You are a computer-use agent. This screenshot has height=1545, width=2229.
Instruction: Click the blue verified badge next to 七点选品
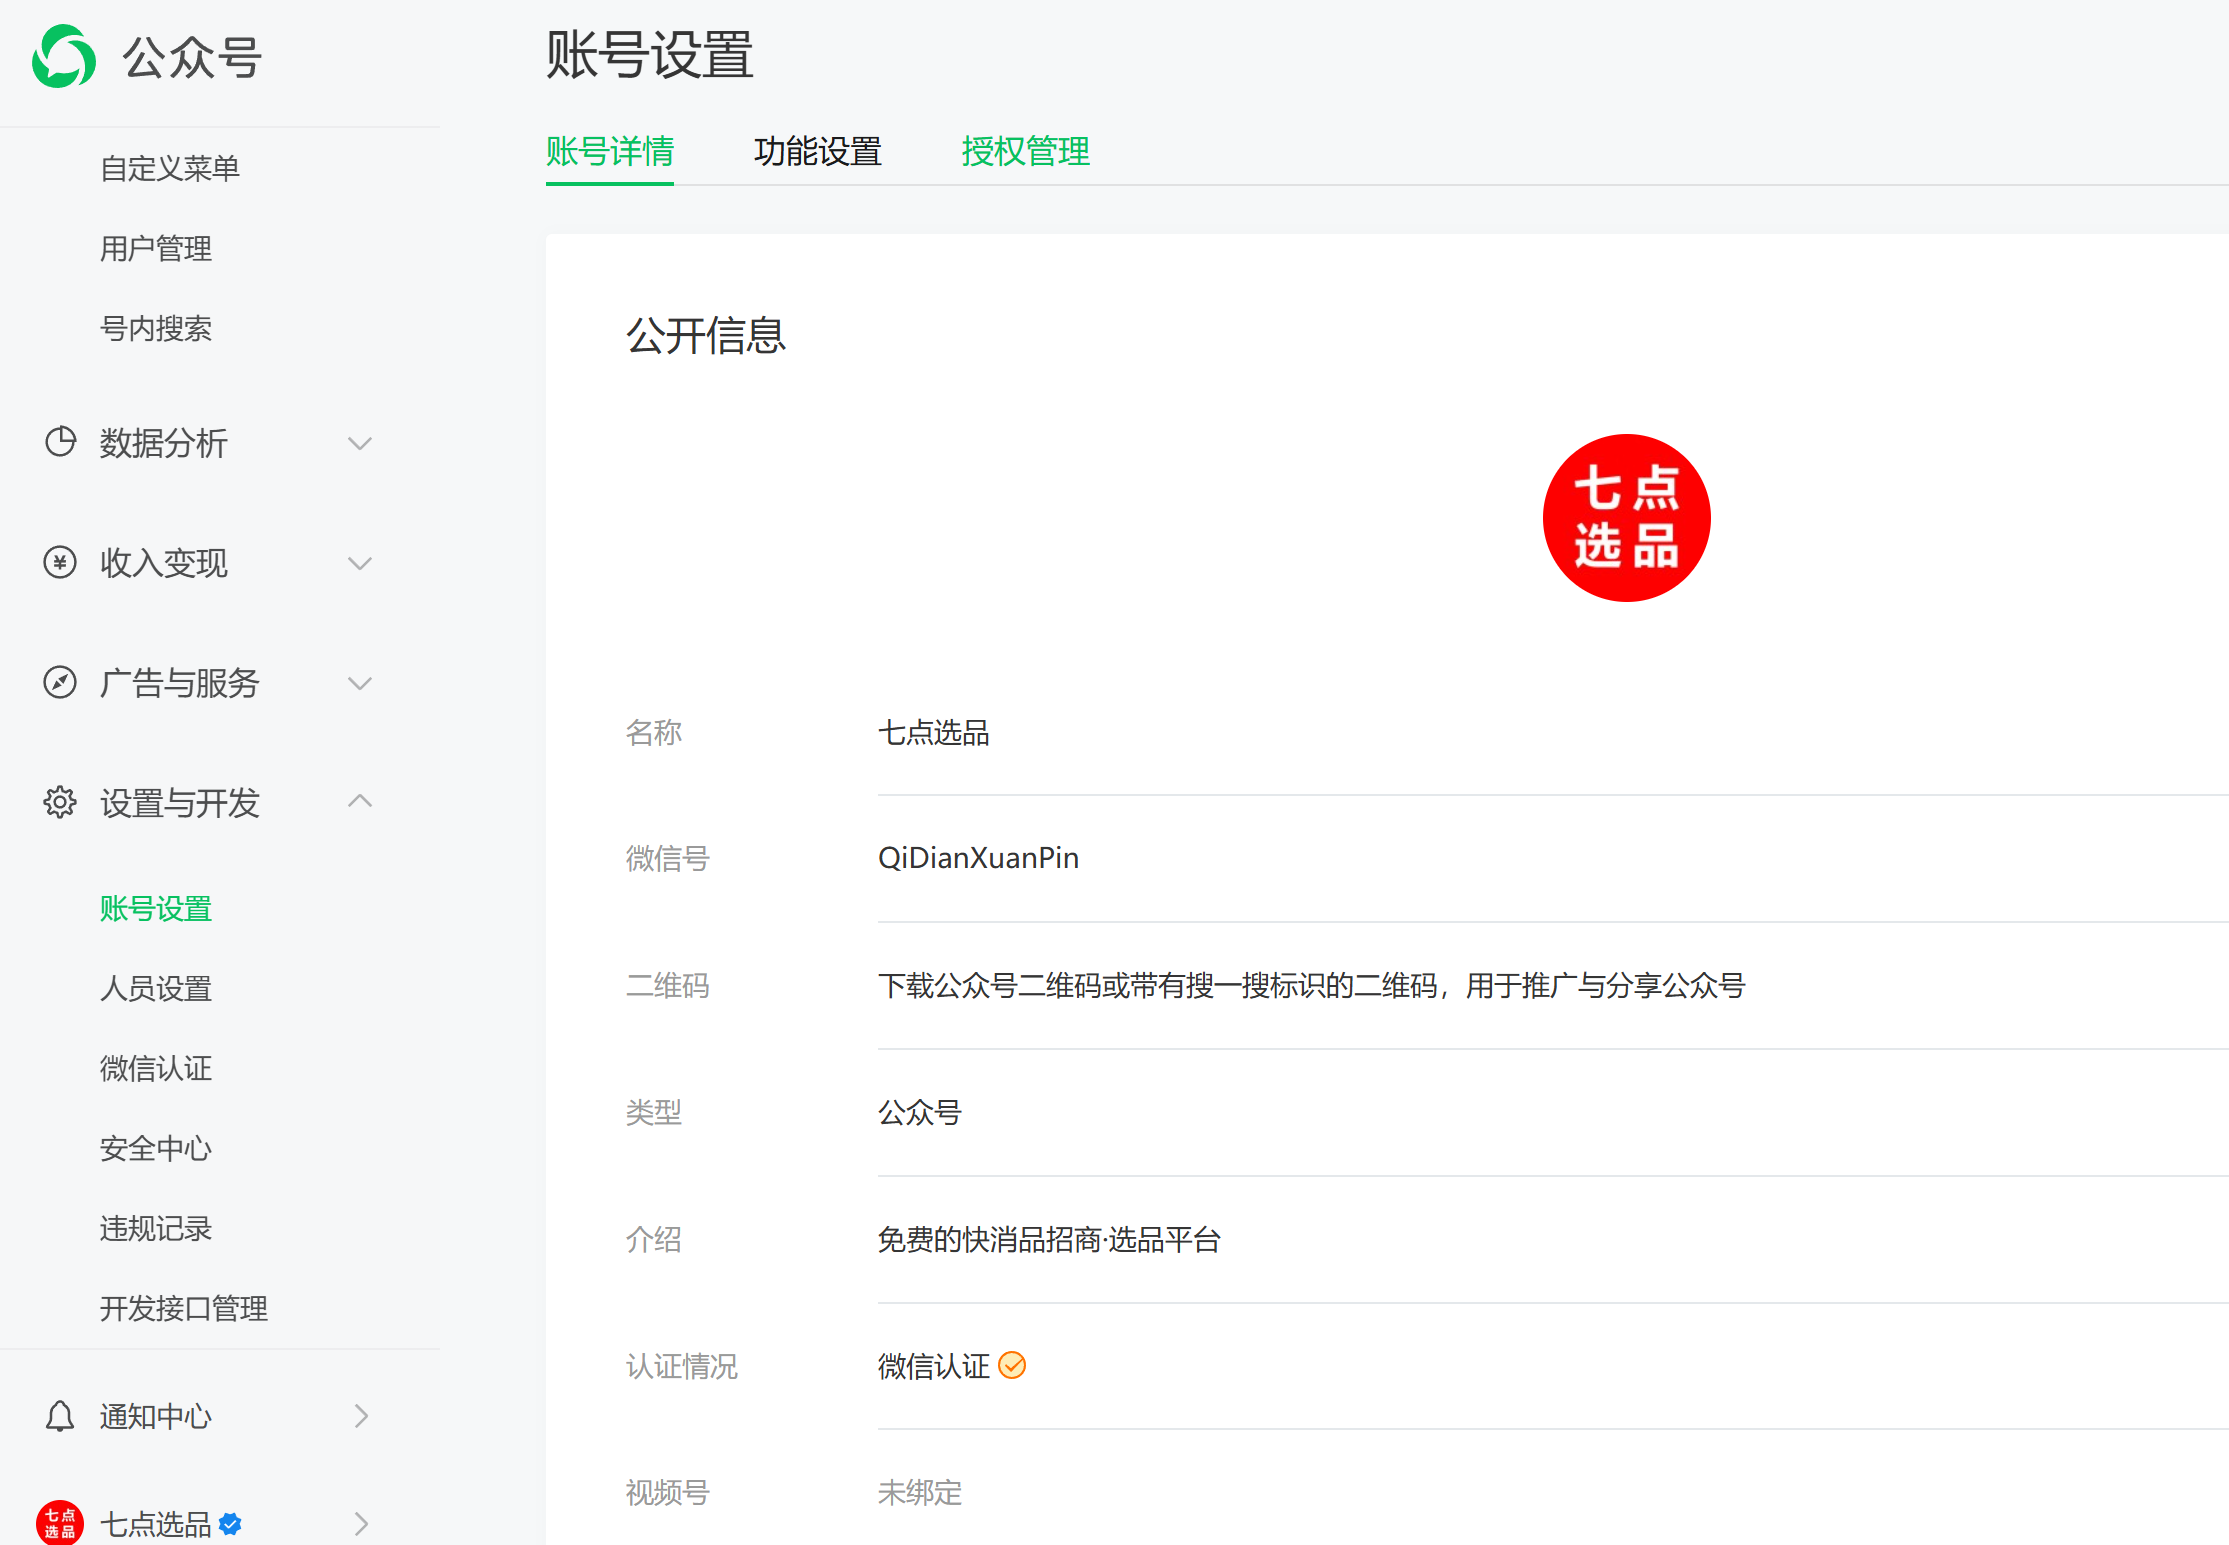pos(231,1524)
